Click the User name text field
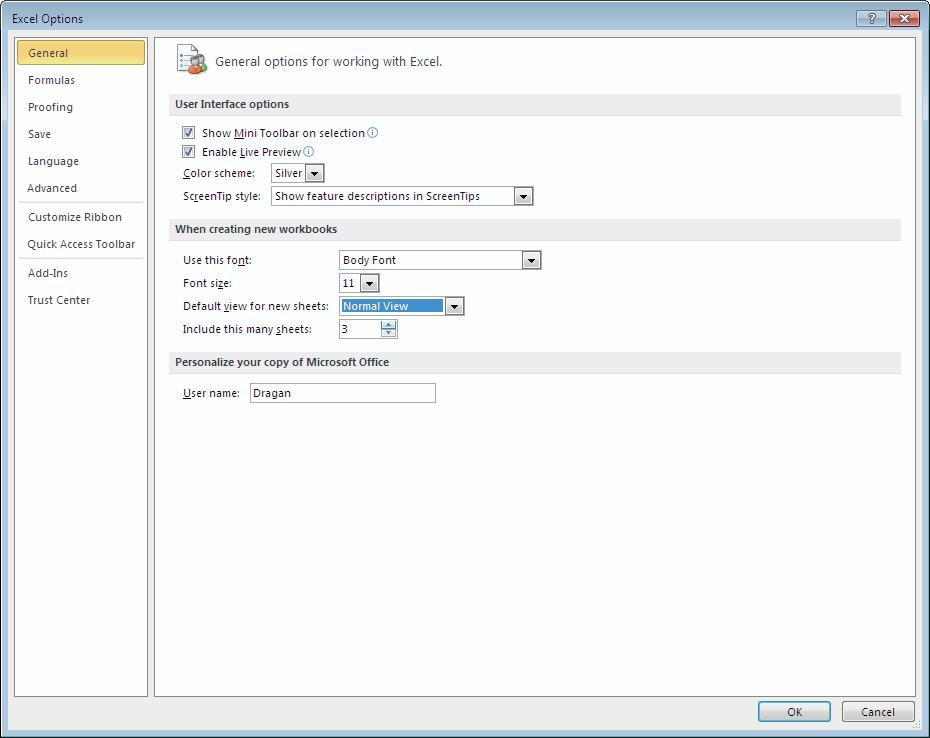Image resolution: width=930 pixels, height=738 pixels. tap(343, 393)
